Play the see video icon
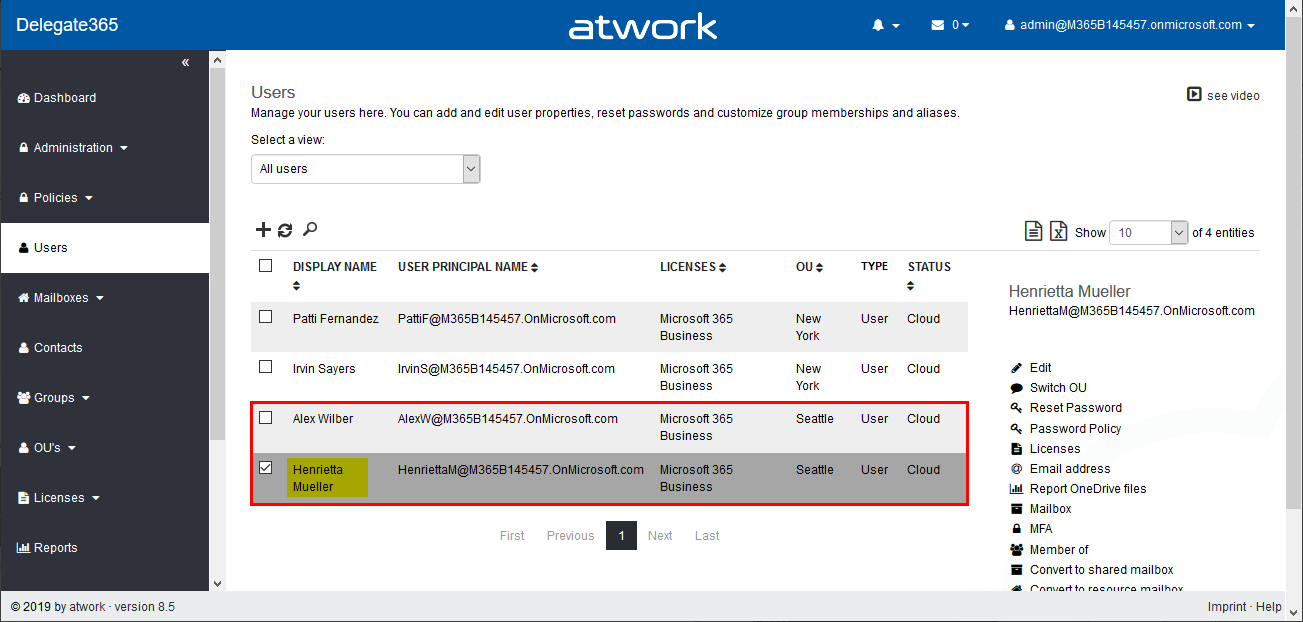The height and width of the screenshot is (622, 1303). click(x=1194, y=95)
